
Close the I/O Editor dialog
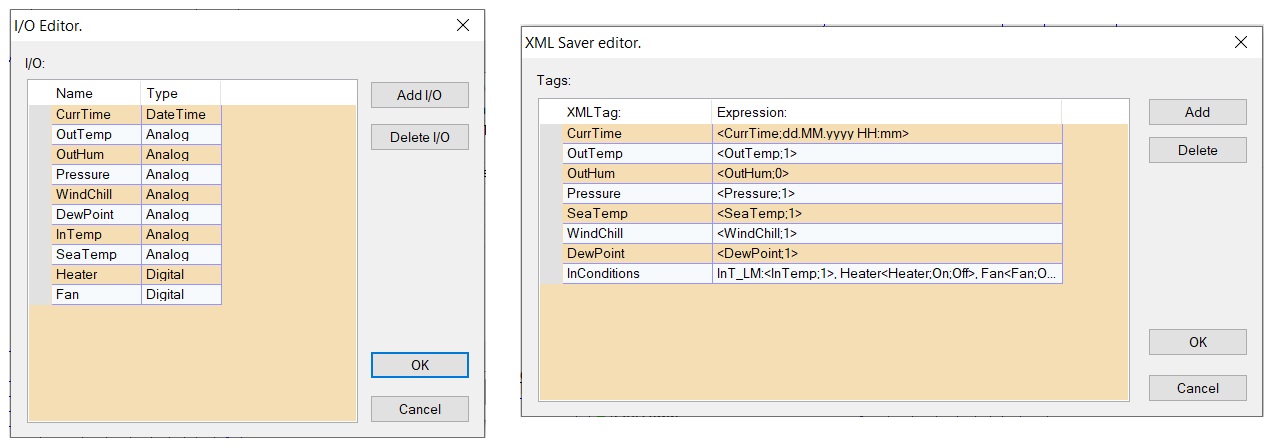462,26
